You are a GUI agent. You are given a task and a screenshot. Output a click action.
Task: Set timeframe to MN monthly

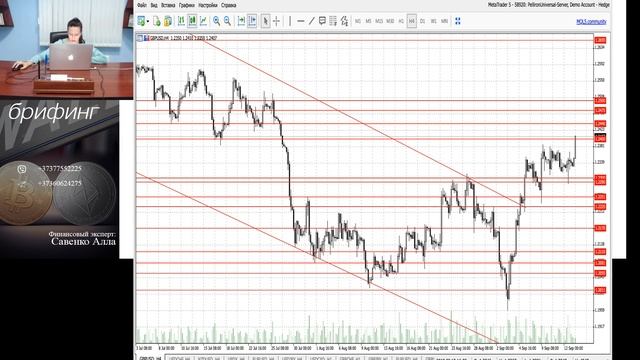click(444, 21)
